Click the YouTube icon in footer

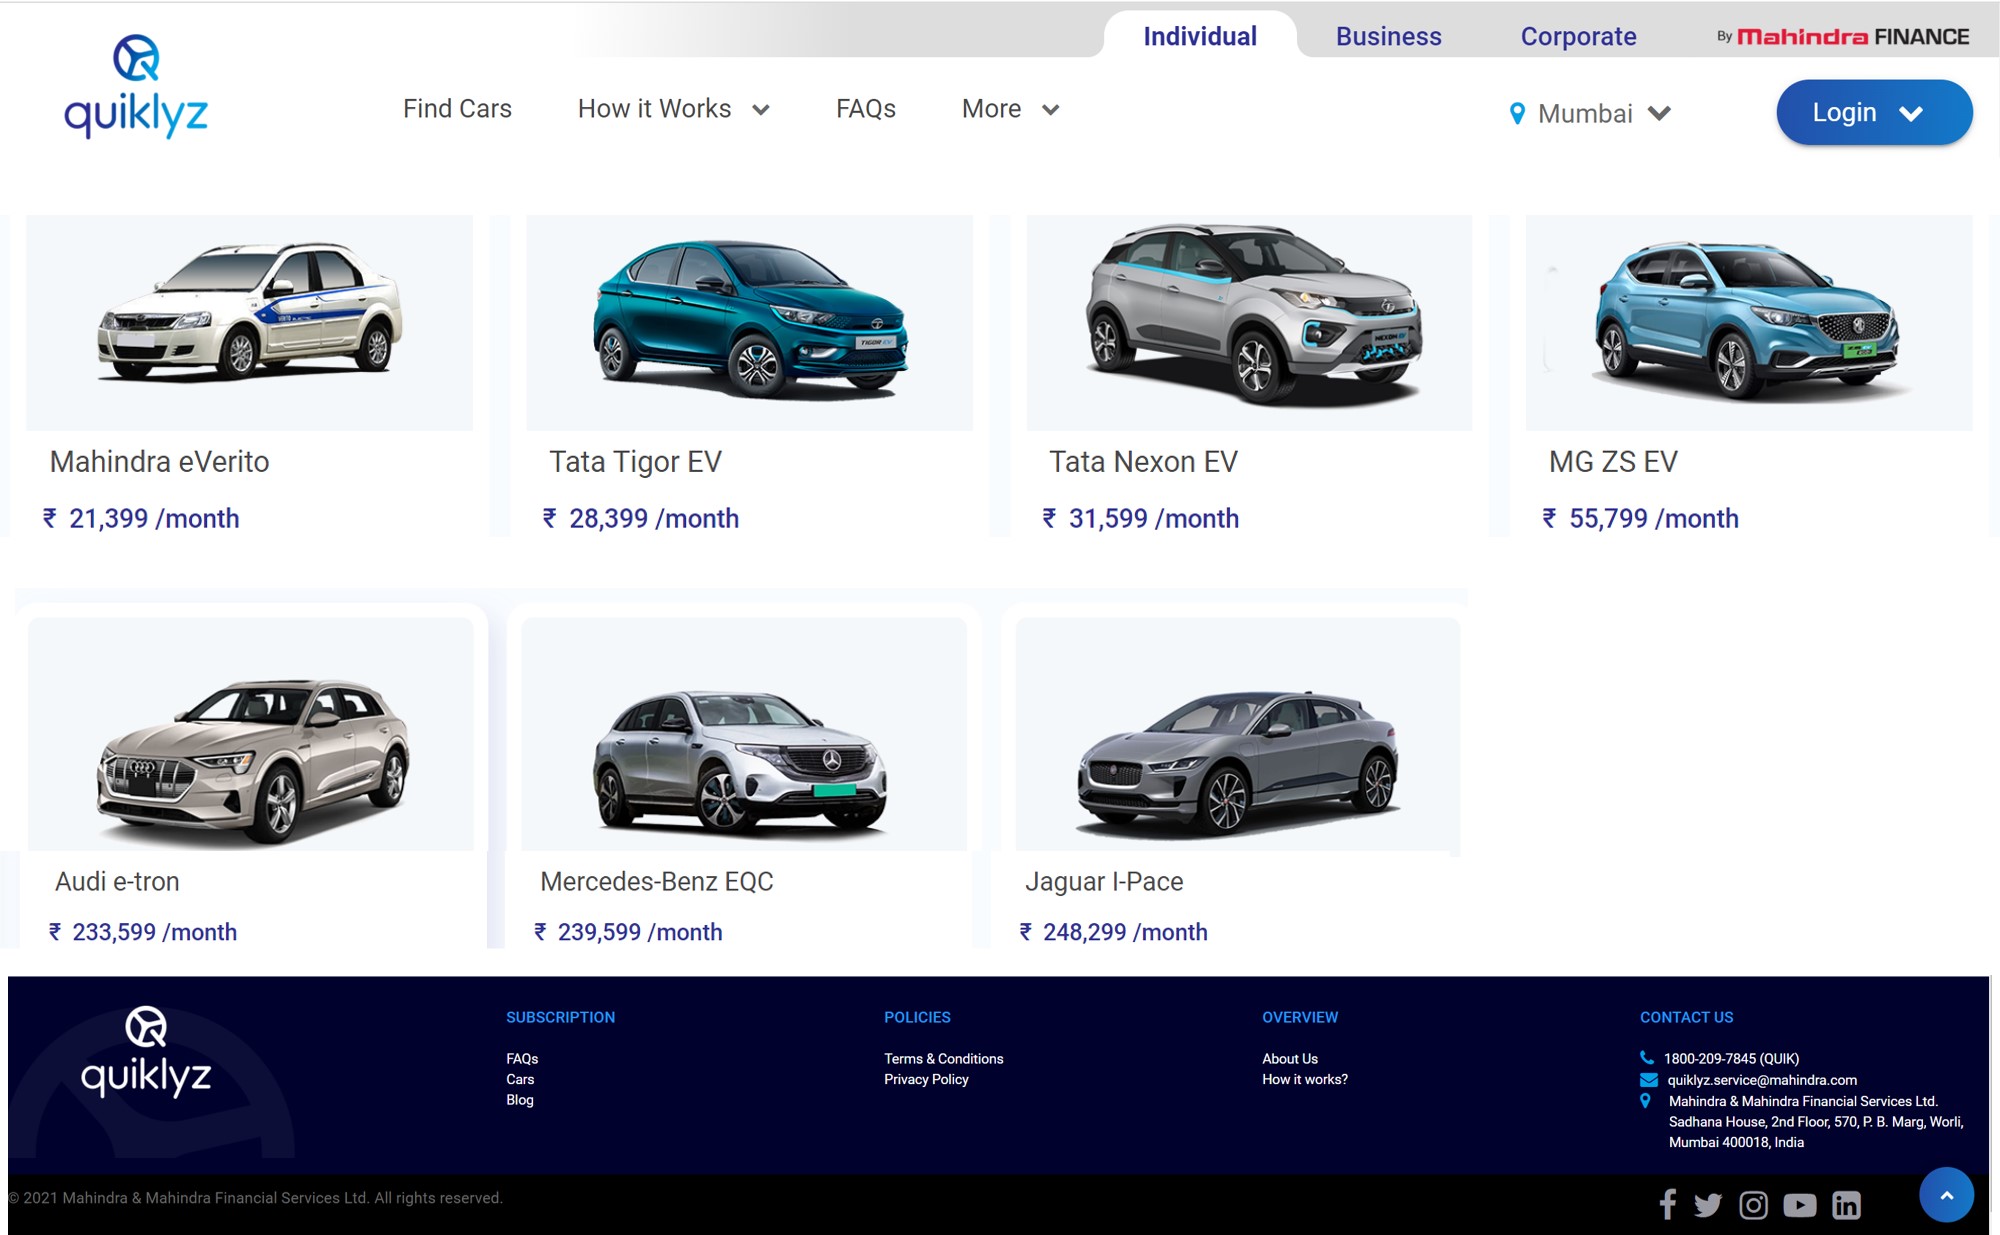[1801, 1205]
